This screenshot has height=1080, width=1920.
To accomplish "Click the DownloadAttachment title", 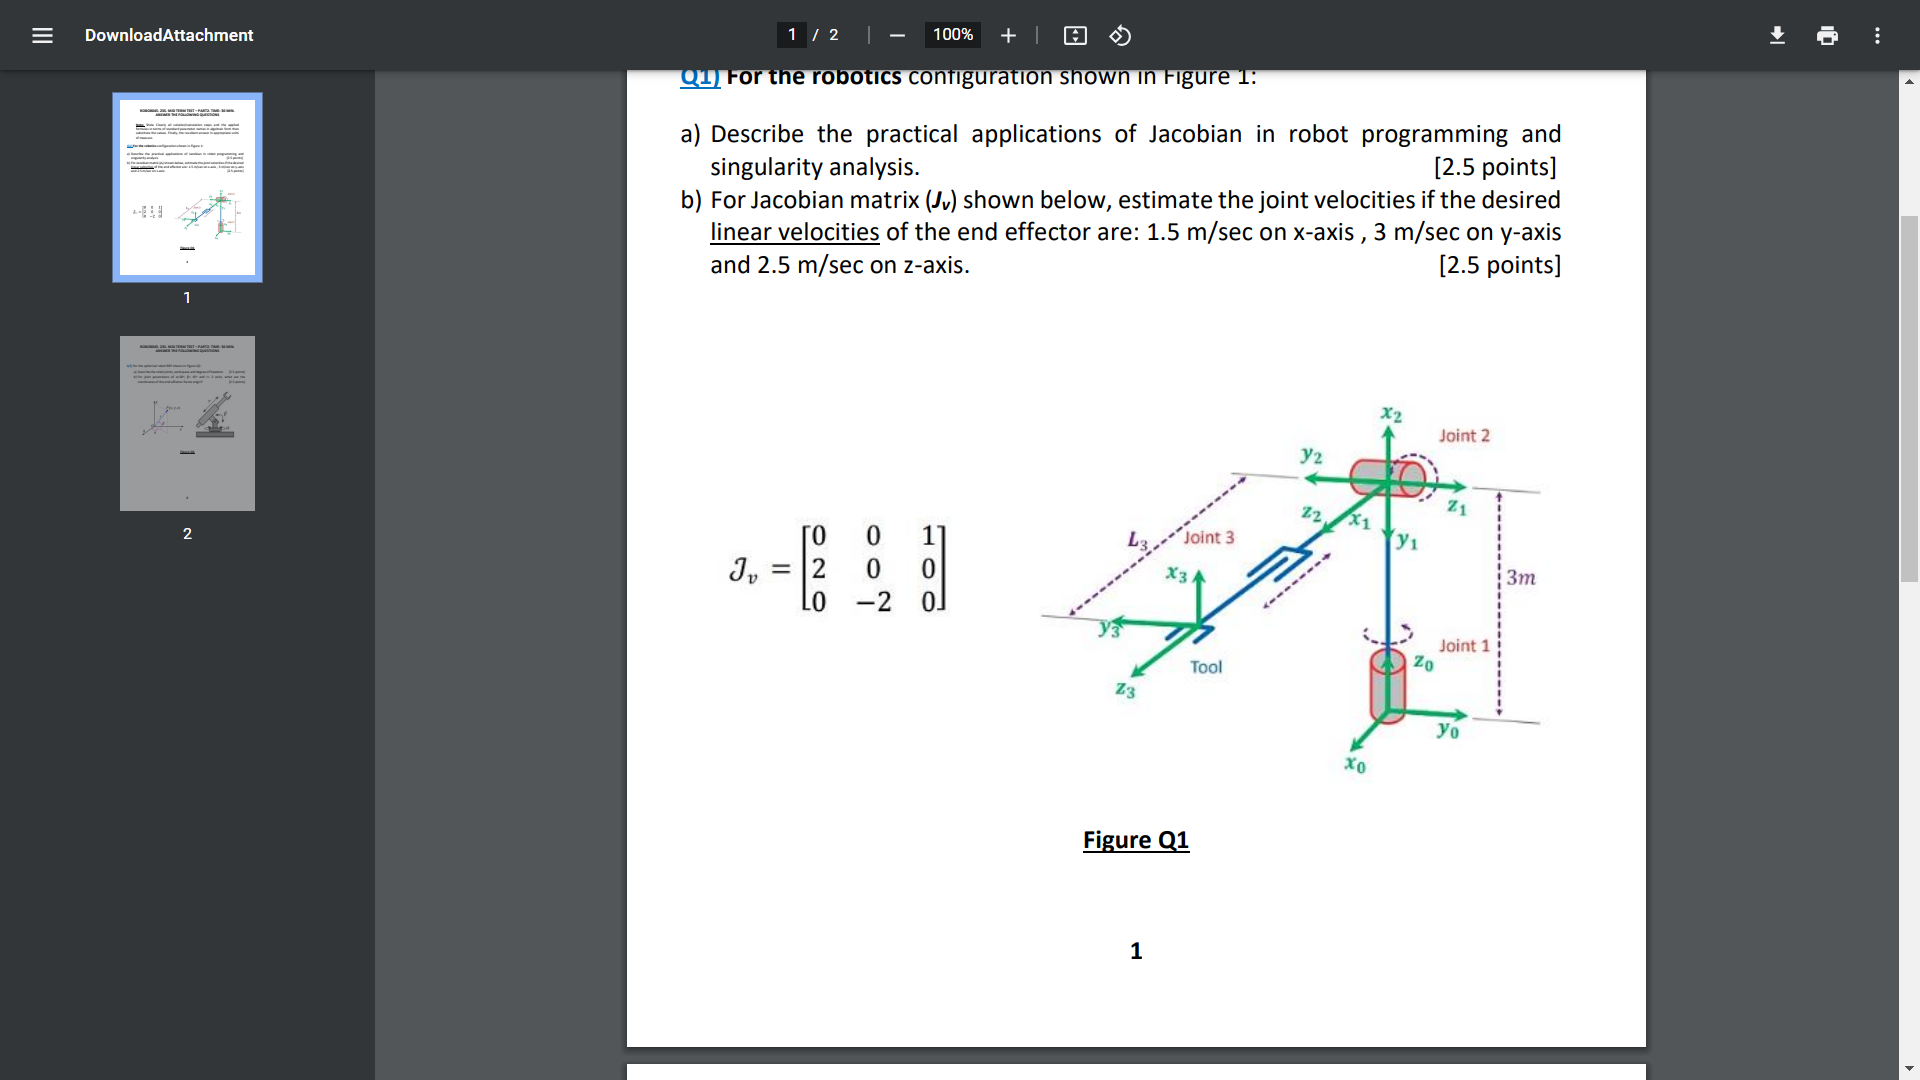I will point(168,35).
